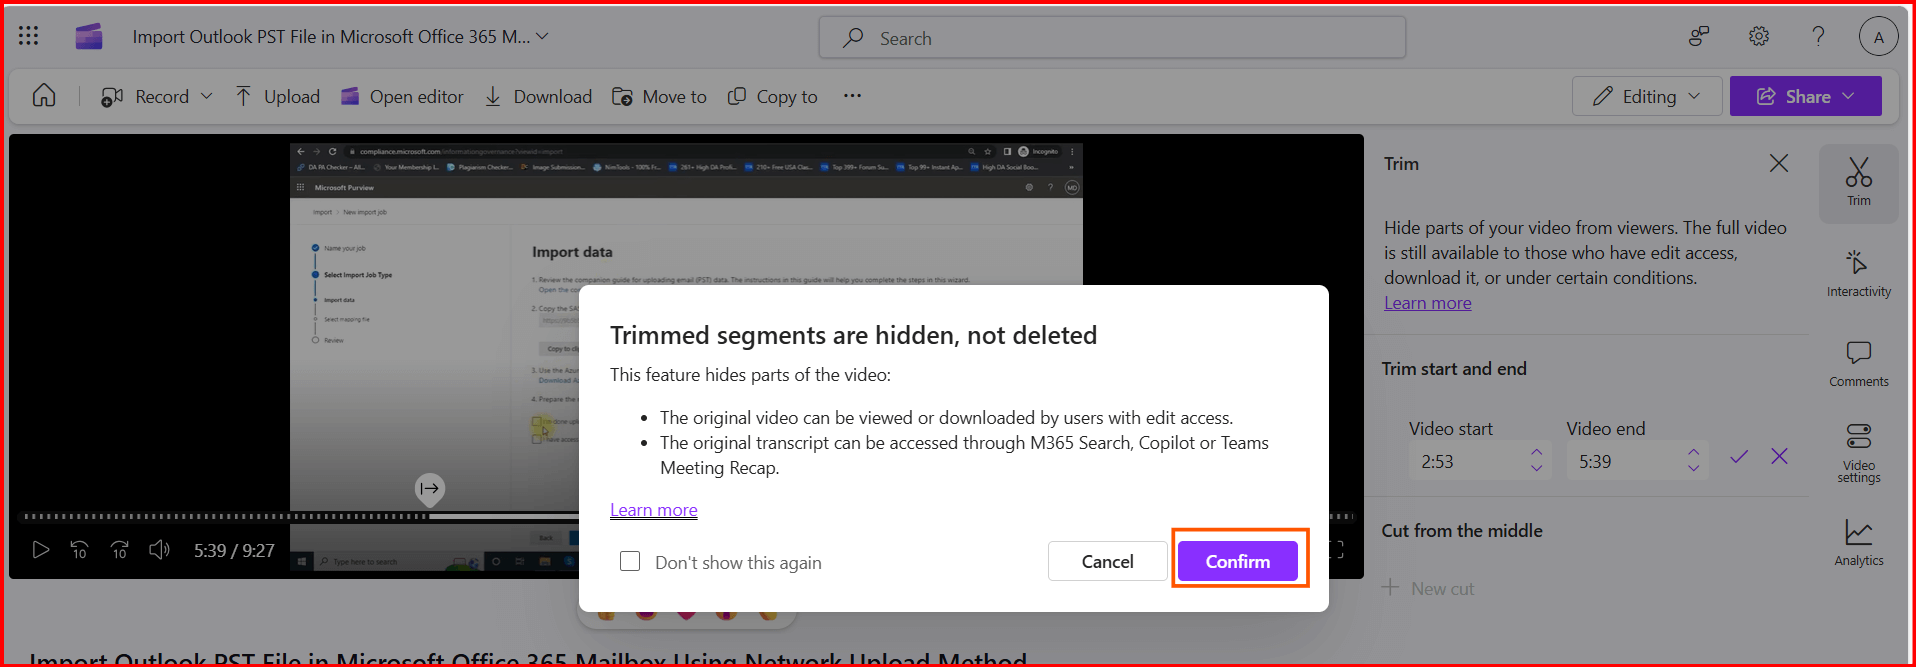Open the feedback people icon

(1698, 37)
